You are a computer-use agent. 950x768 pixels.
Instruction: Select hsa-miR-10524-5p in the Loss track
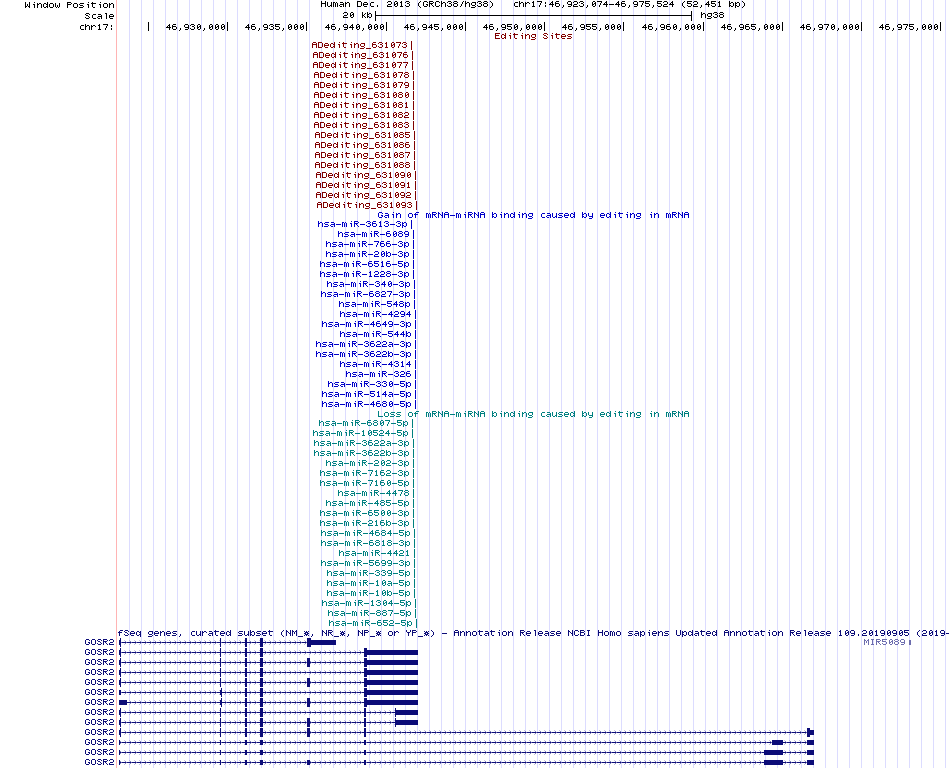(361, 433)
